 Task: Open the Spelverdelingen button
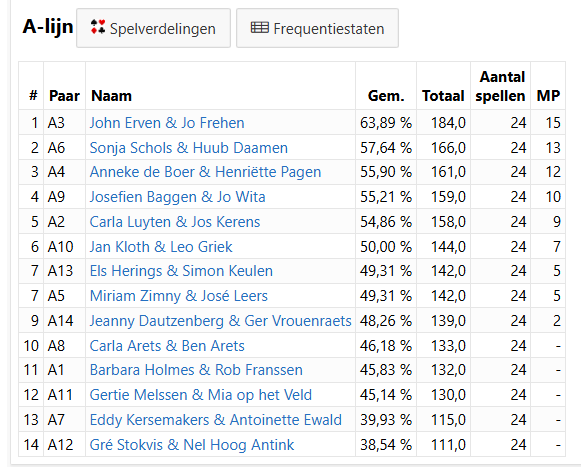coord(153,28)
